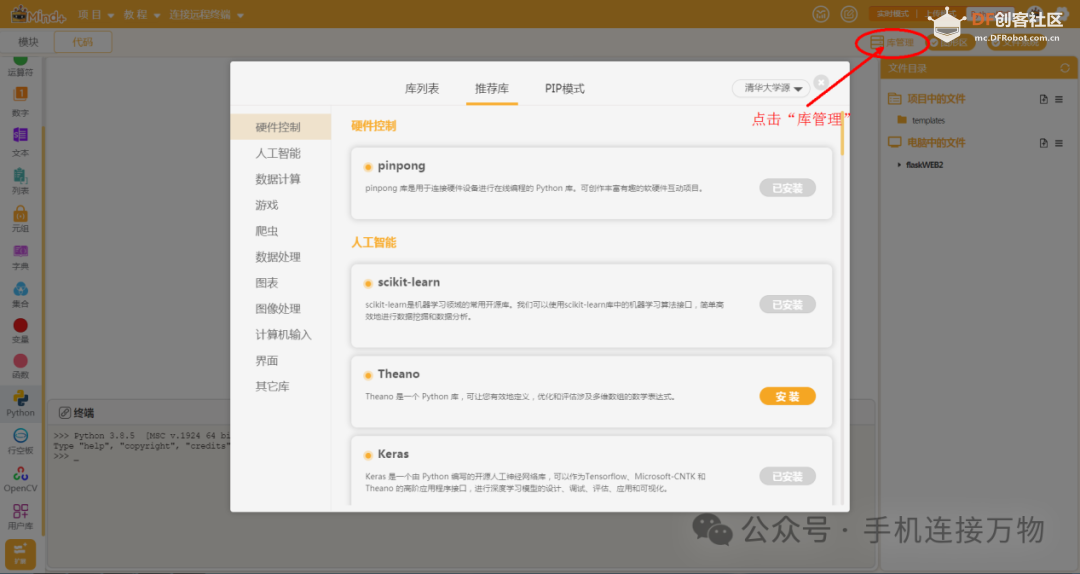Switch to 实时模式 mode
The image size is (1080, 574).
pos(893,14)
